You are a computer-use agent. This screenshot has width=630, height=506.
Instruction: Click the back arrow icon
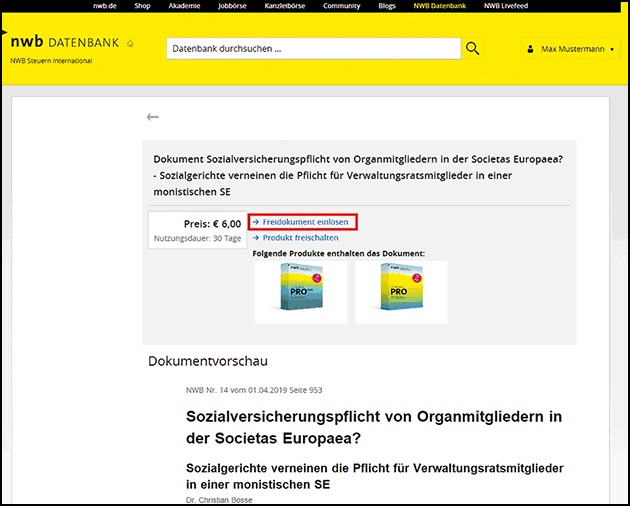[x=152, y=117]
